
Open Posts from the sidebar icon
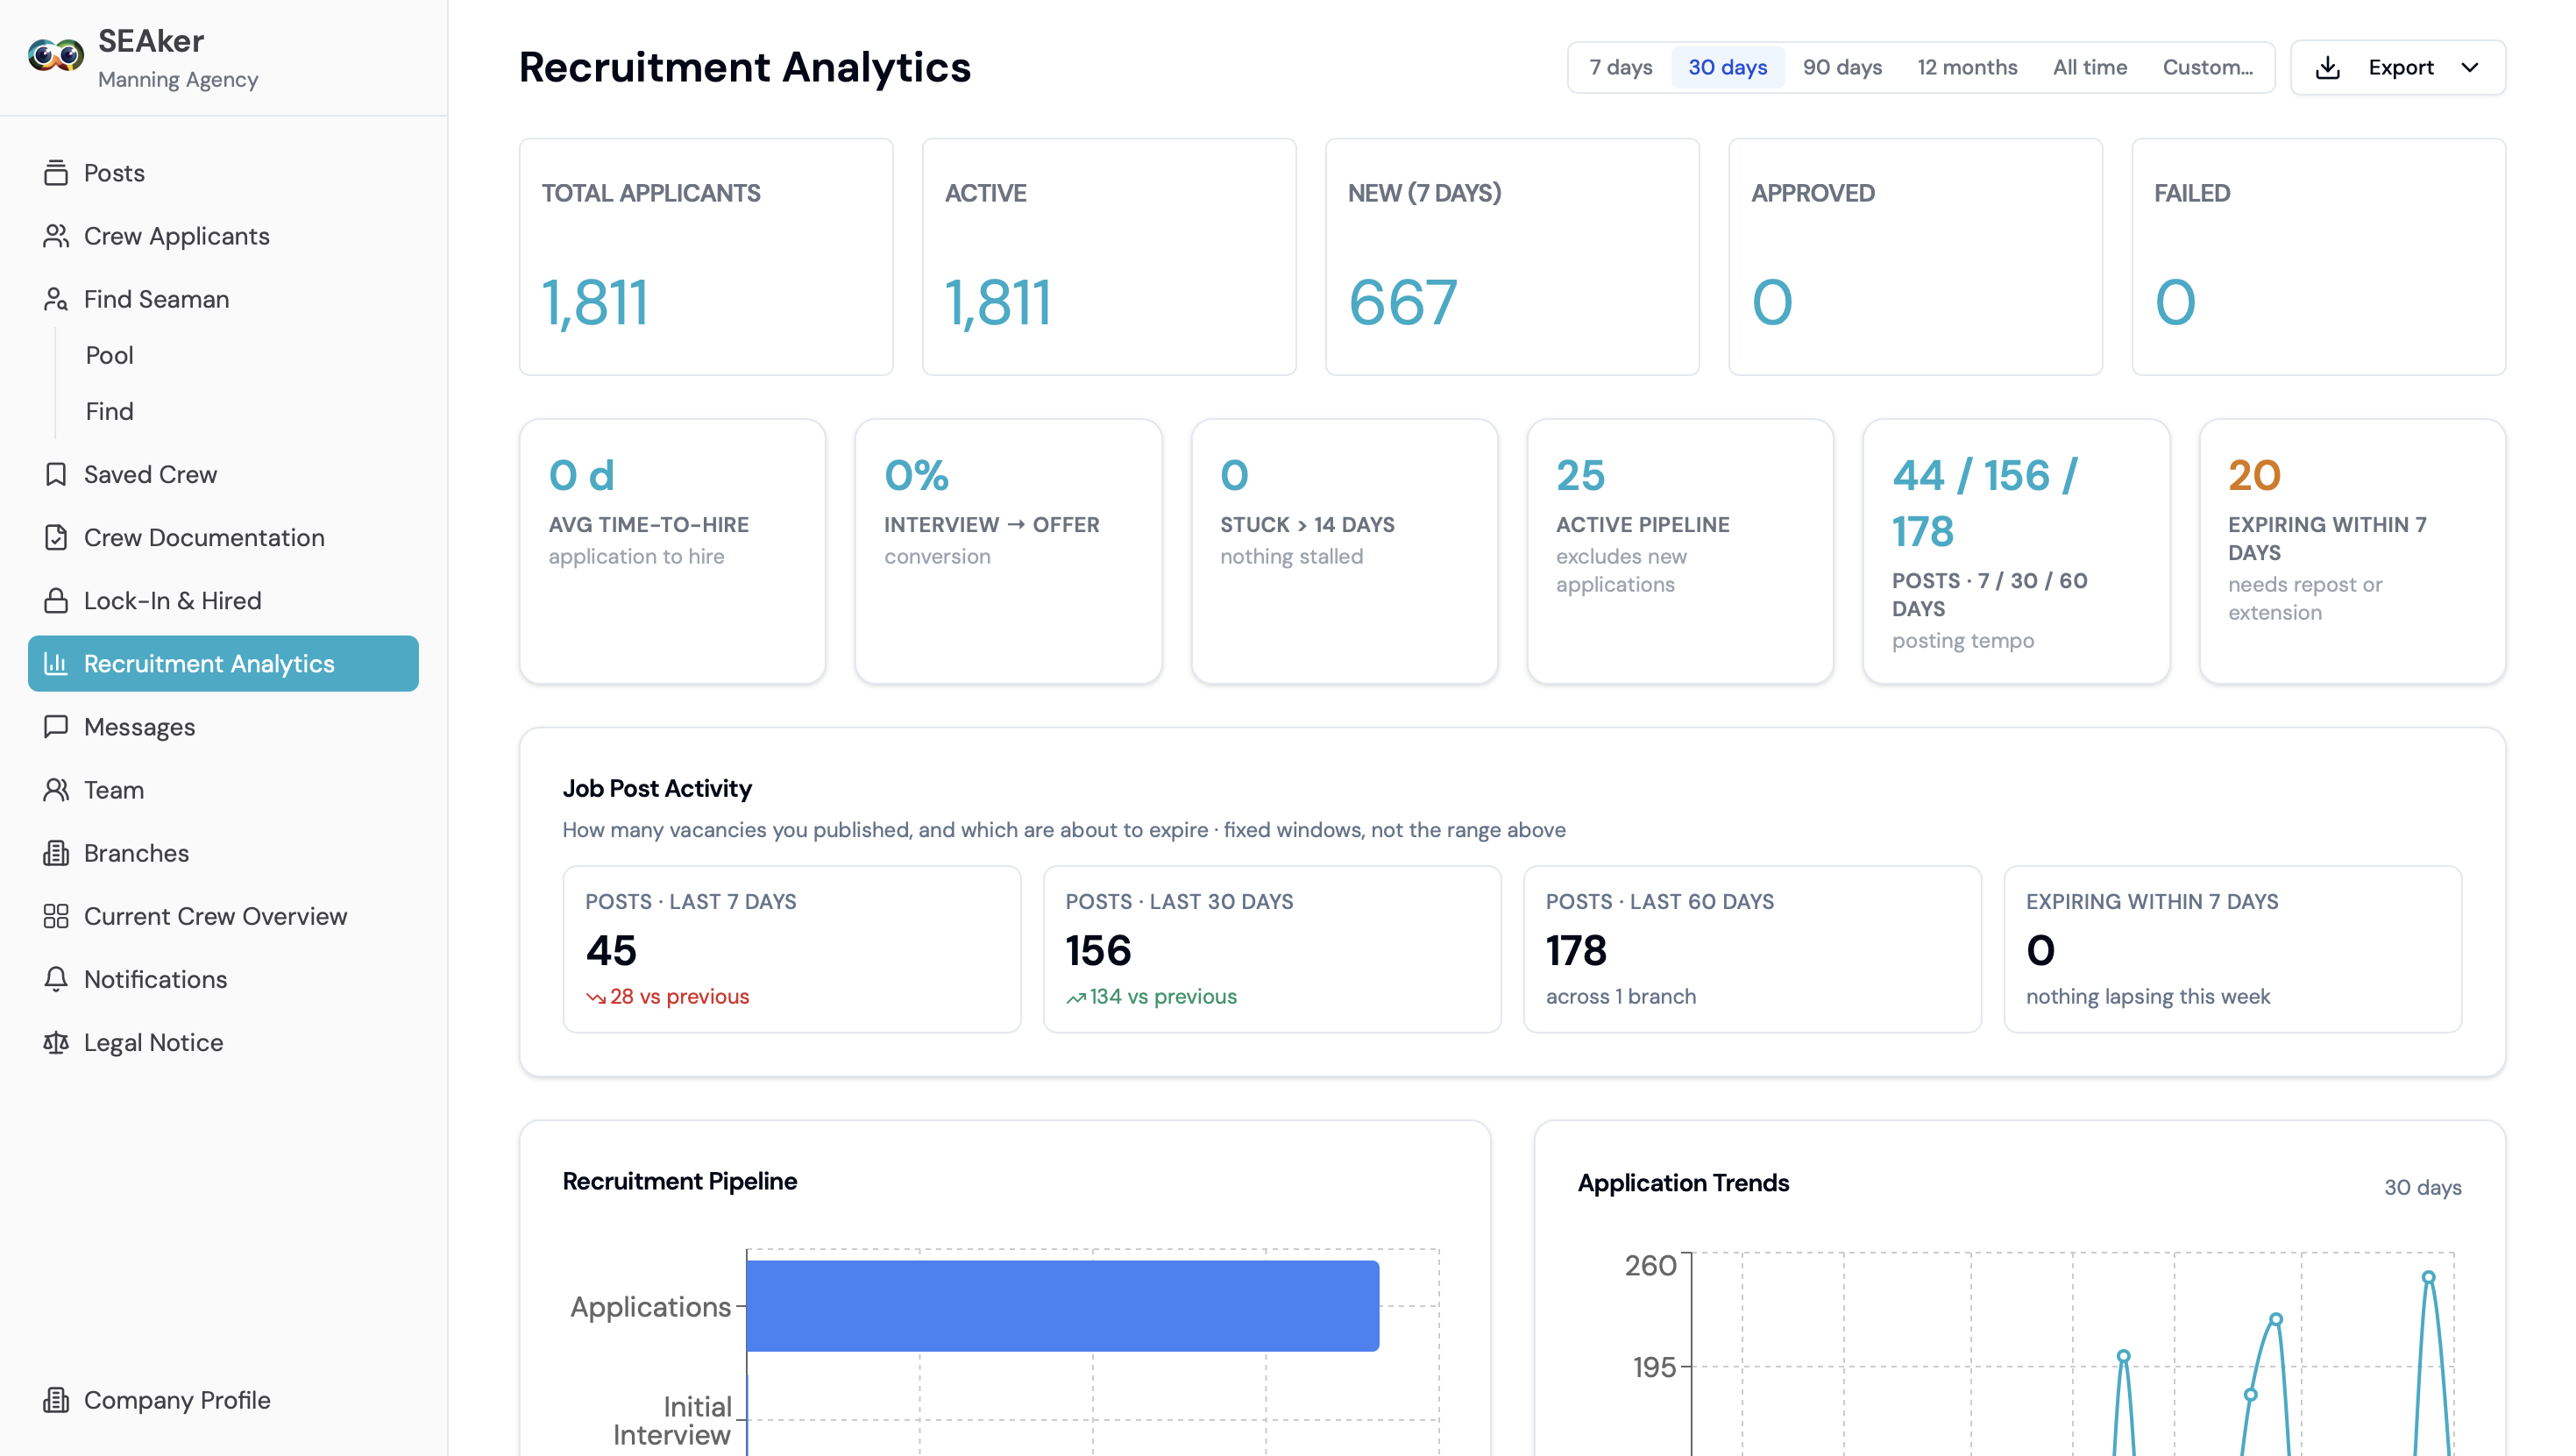tap(56, 173)
